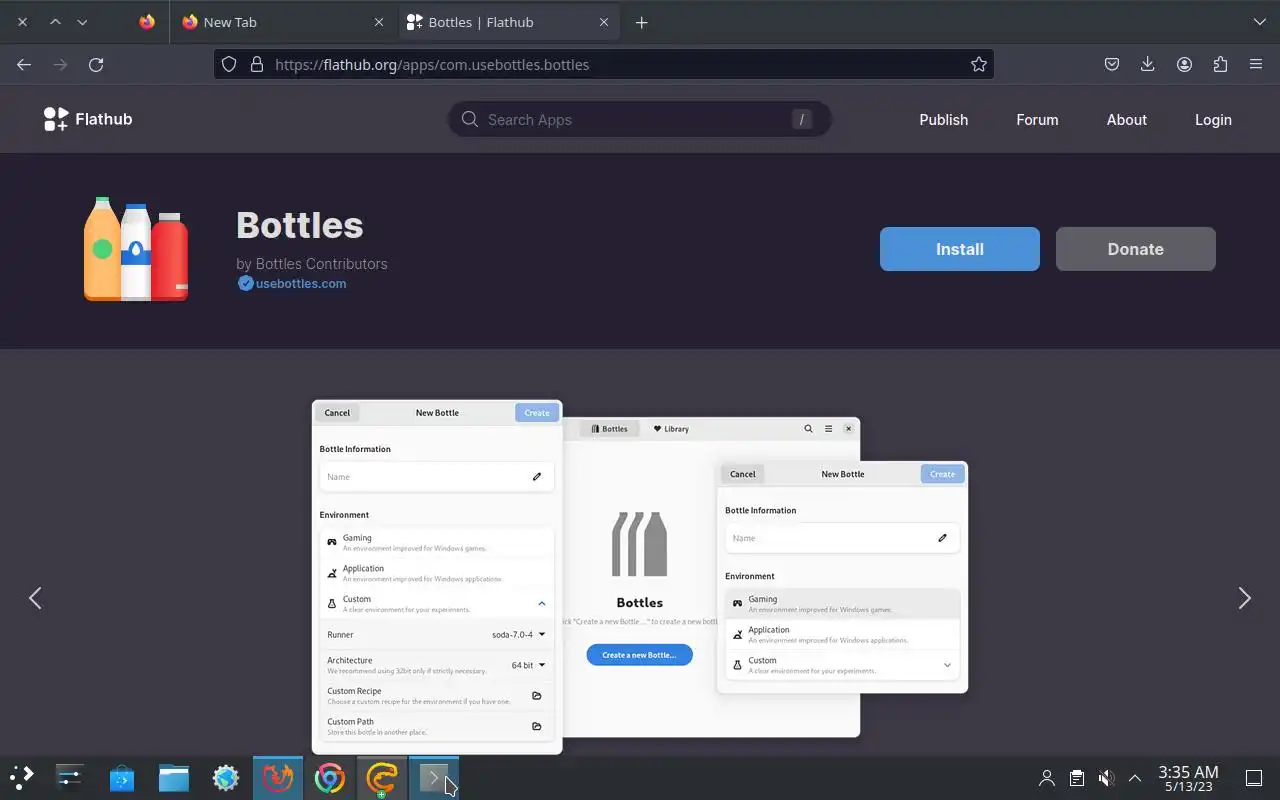Open the Publish page
This screenshot has height=800, width=1280.
[943, 119]
